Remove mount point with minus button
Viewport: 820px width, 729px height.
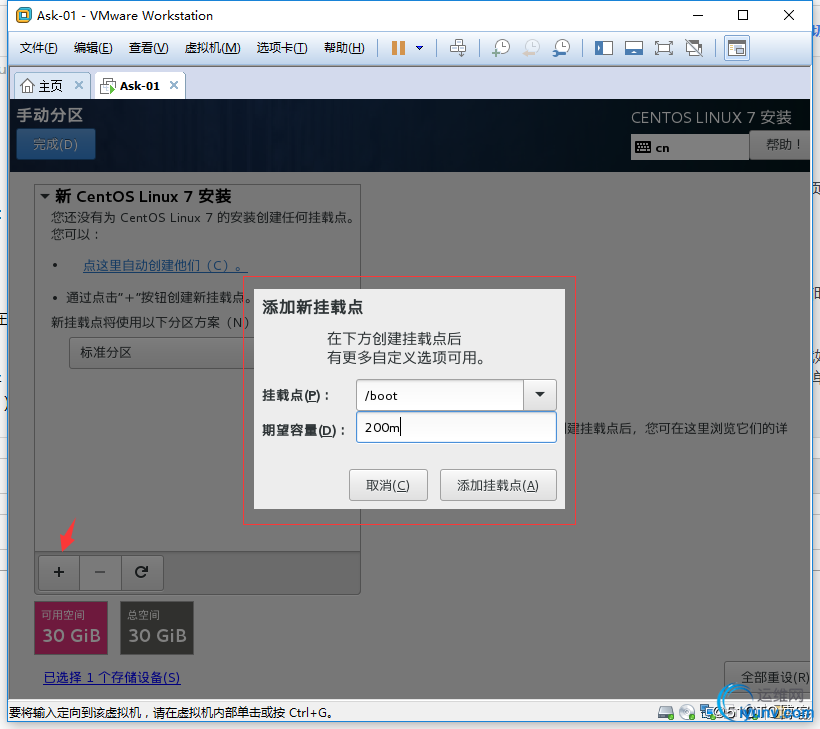100,572
